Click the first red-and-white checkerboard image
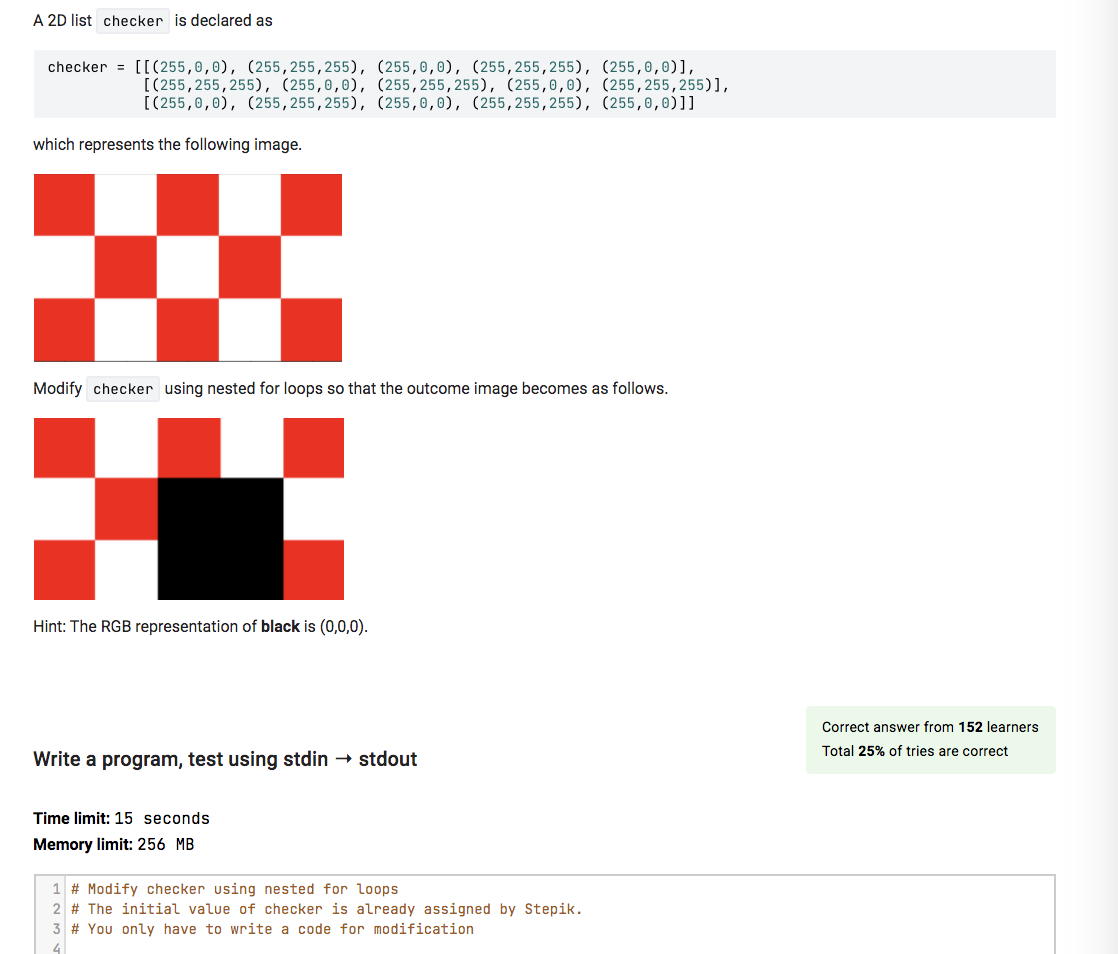Image resolution: width=1118 pixels, height=954 pixels. click(x=188, y=267)
